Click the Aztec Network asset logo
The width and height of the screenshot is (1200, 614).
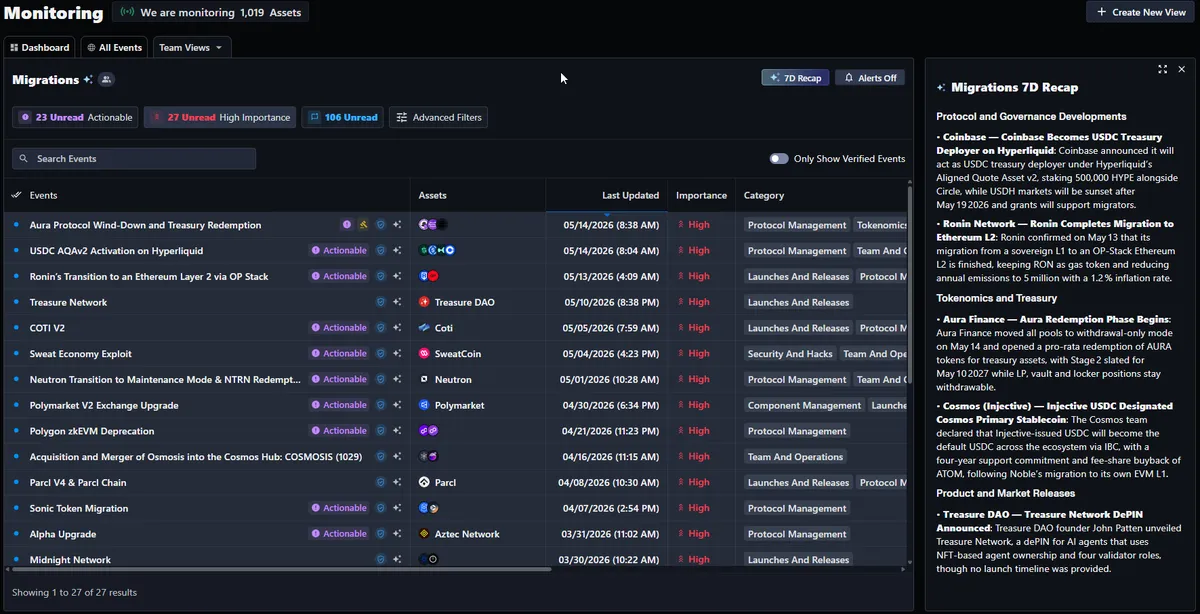click(424, 534)
